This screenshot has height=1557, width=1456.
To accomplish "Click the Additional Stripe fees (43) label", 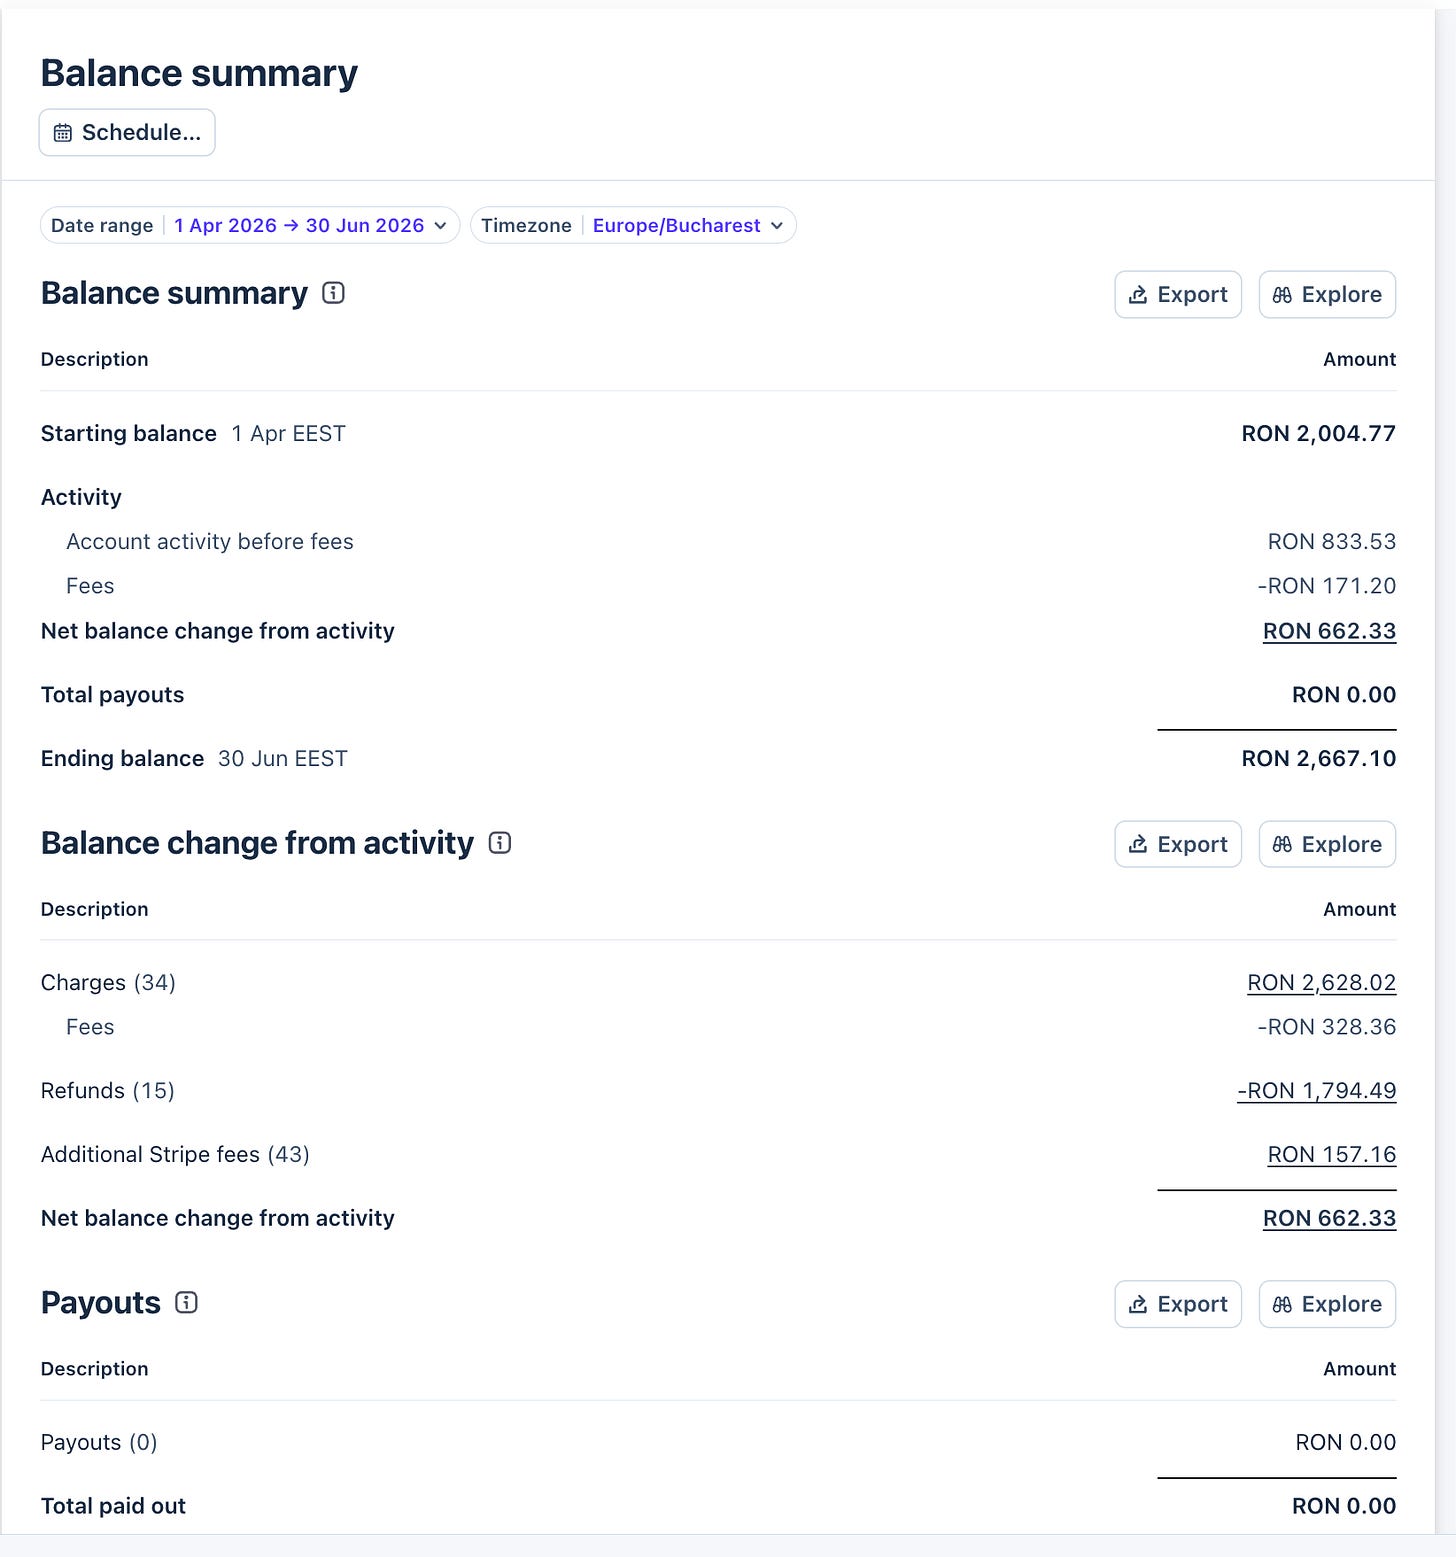I will [x=175, y=1155].
